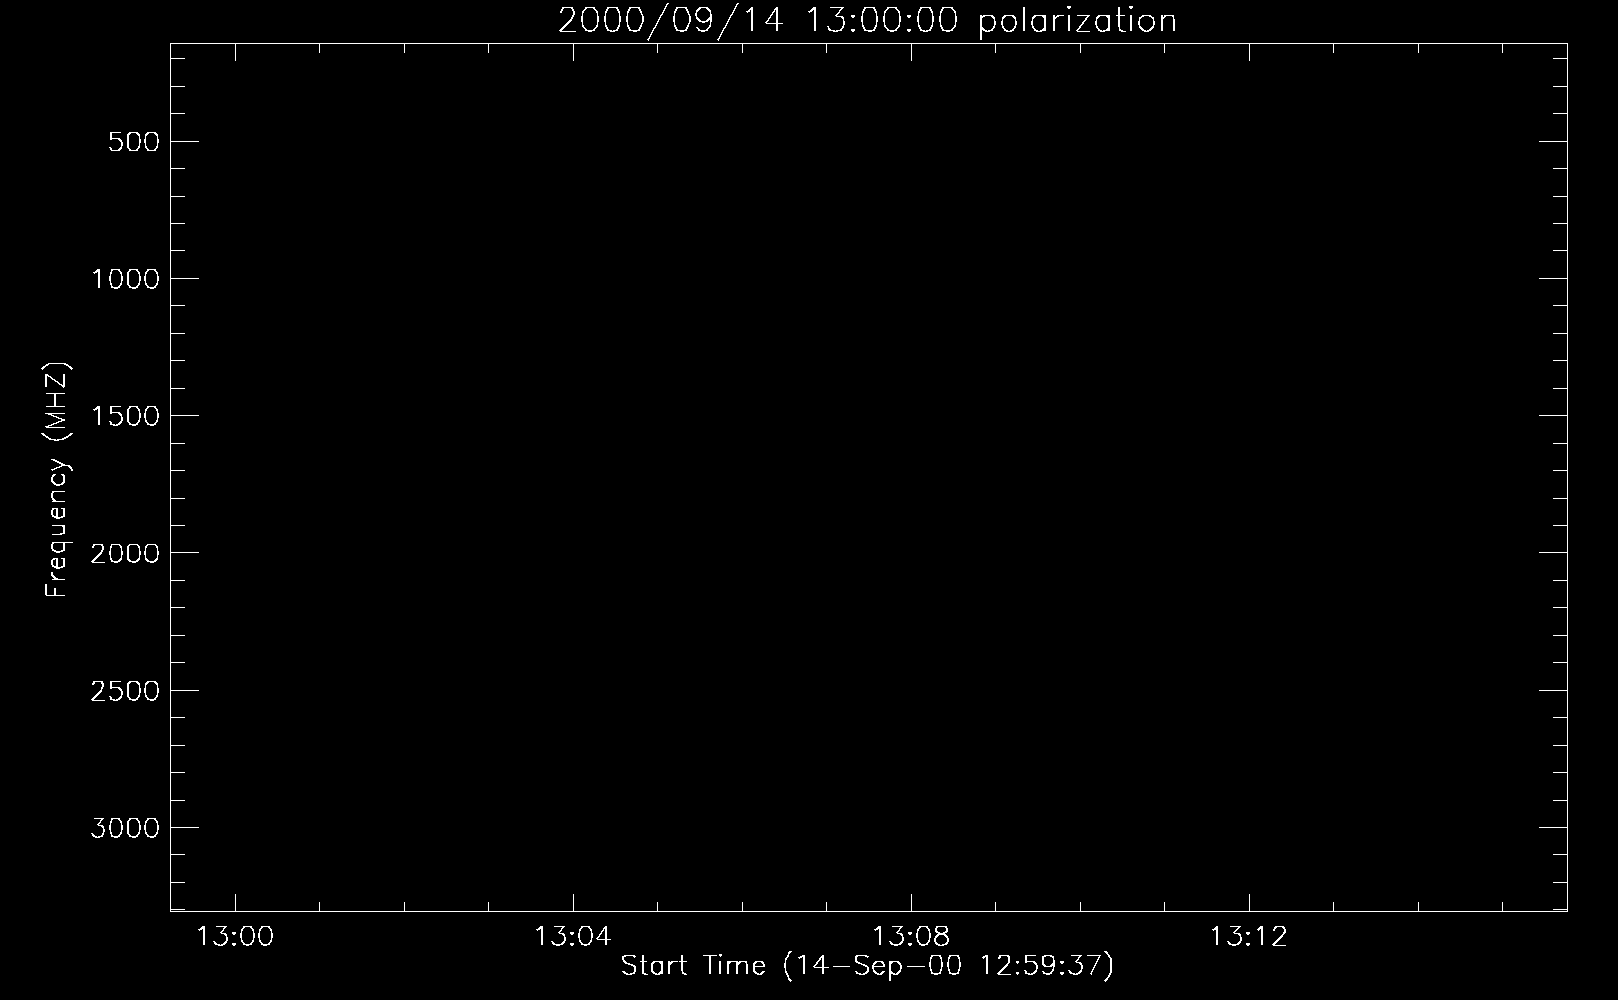This screenshot has width=1618, height=1000.
Task: Click the "Frequency (MHZ)" axis label
Action: click(x=57, y=480)
